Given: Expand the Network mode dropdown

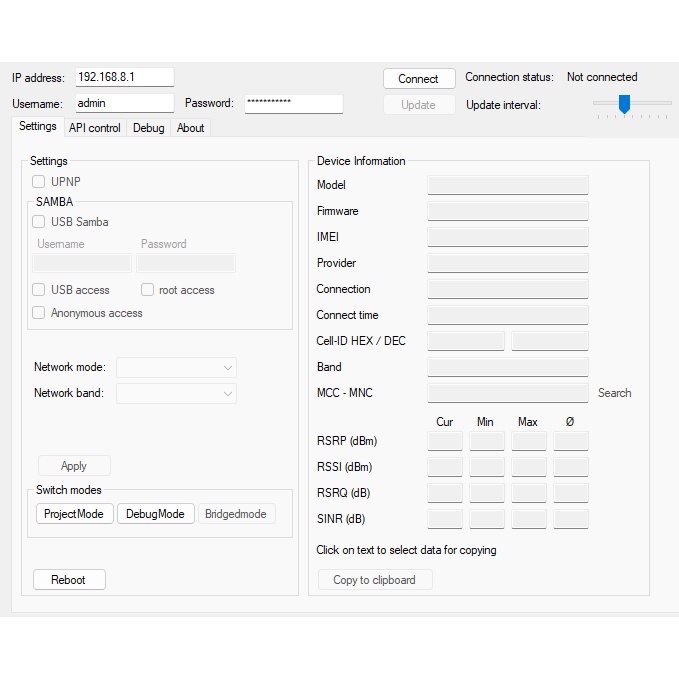Looking at the screenshot, I should pos(176,367).
